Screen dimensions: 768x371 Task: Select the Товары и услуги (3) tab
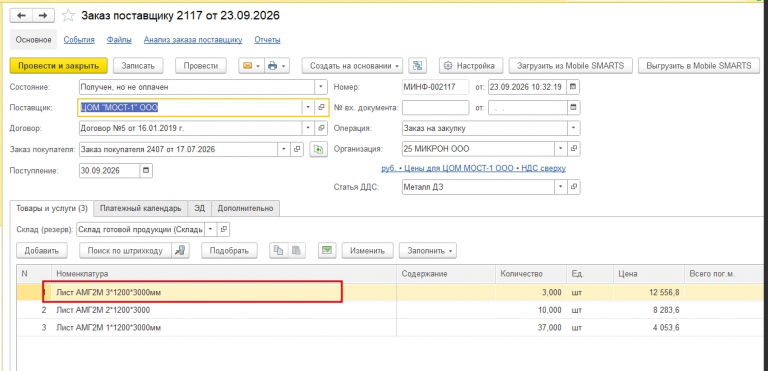[51, 208]
